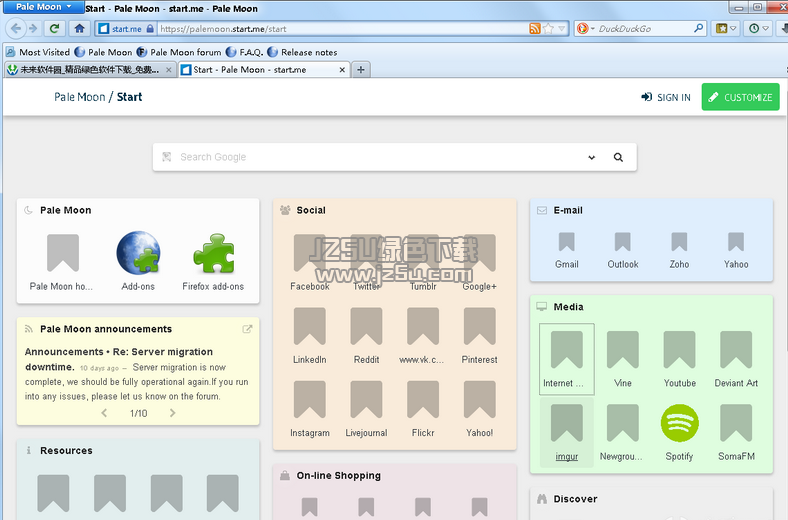Open the LinkedIn bookmark icon

[x=310, y=327]
